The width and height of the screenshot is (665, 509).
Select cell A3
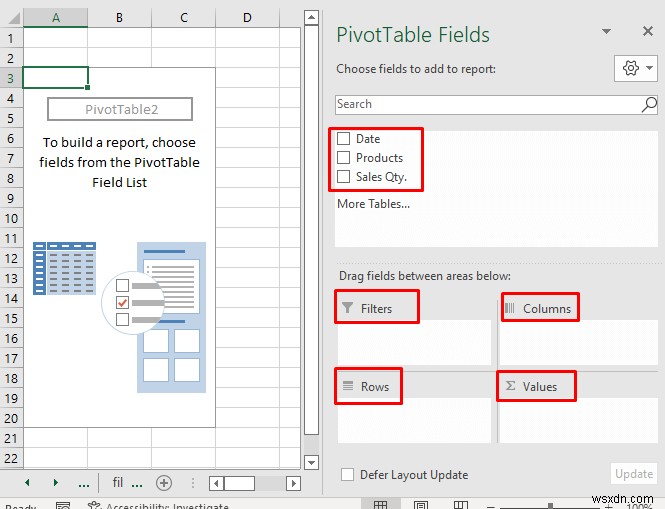56,78
